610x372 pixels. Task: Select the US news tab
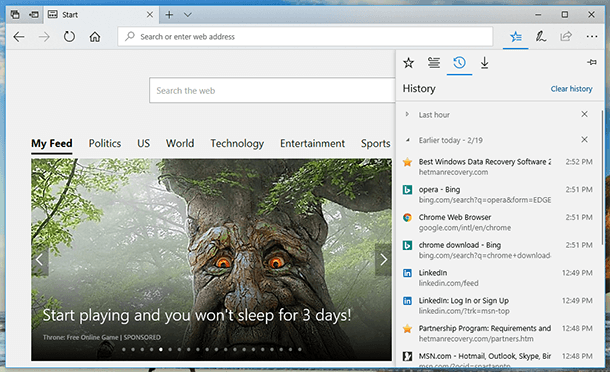(x=143, y=144)
